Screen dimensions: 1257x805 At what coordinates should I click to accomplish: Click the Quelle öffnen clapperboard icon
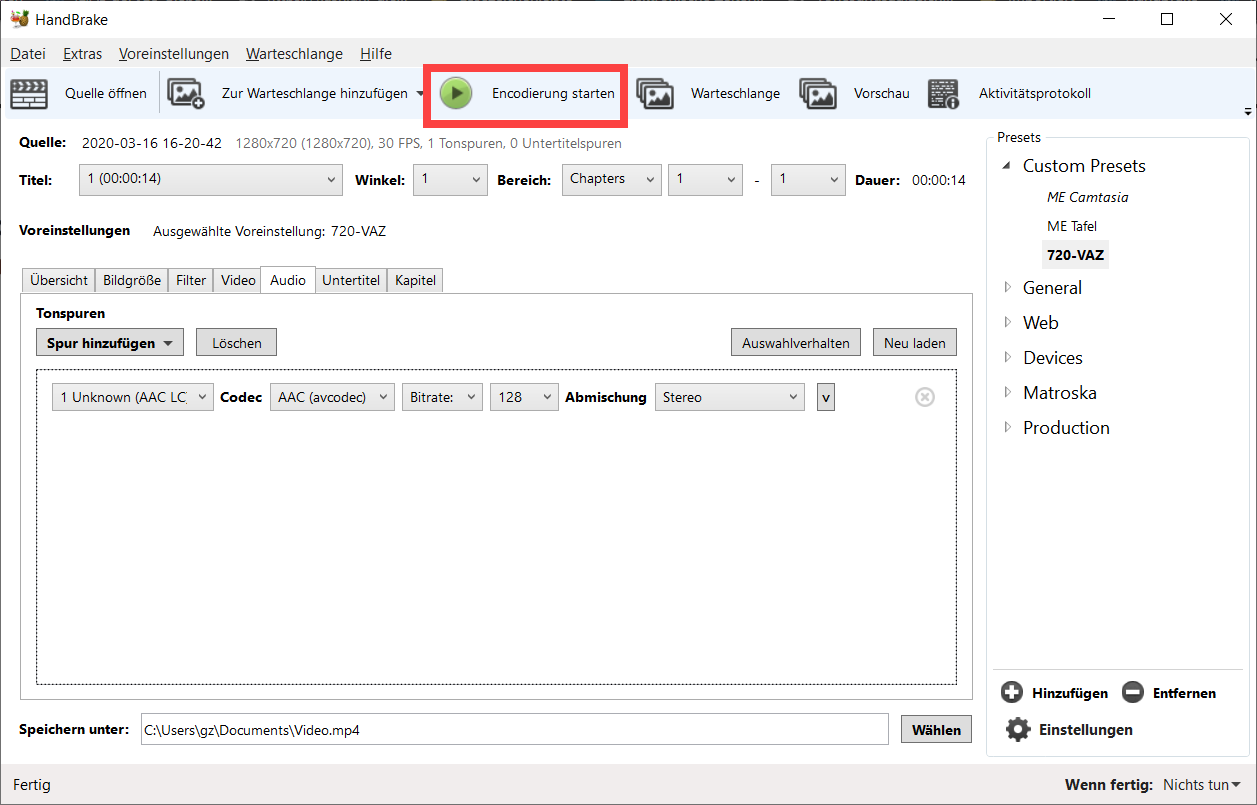[x=29, y=94]
